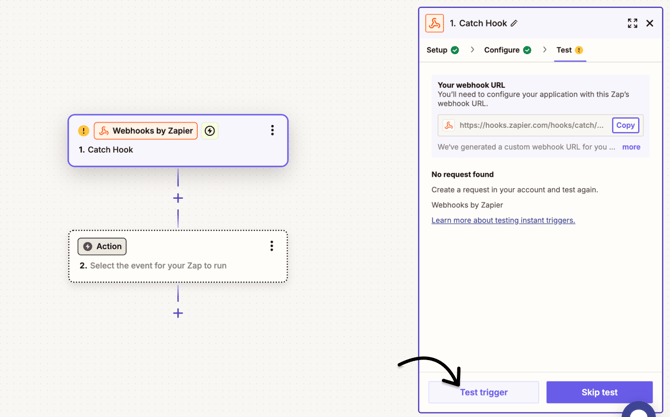Click the Test trigger button

[x=484, y=392]
